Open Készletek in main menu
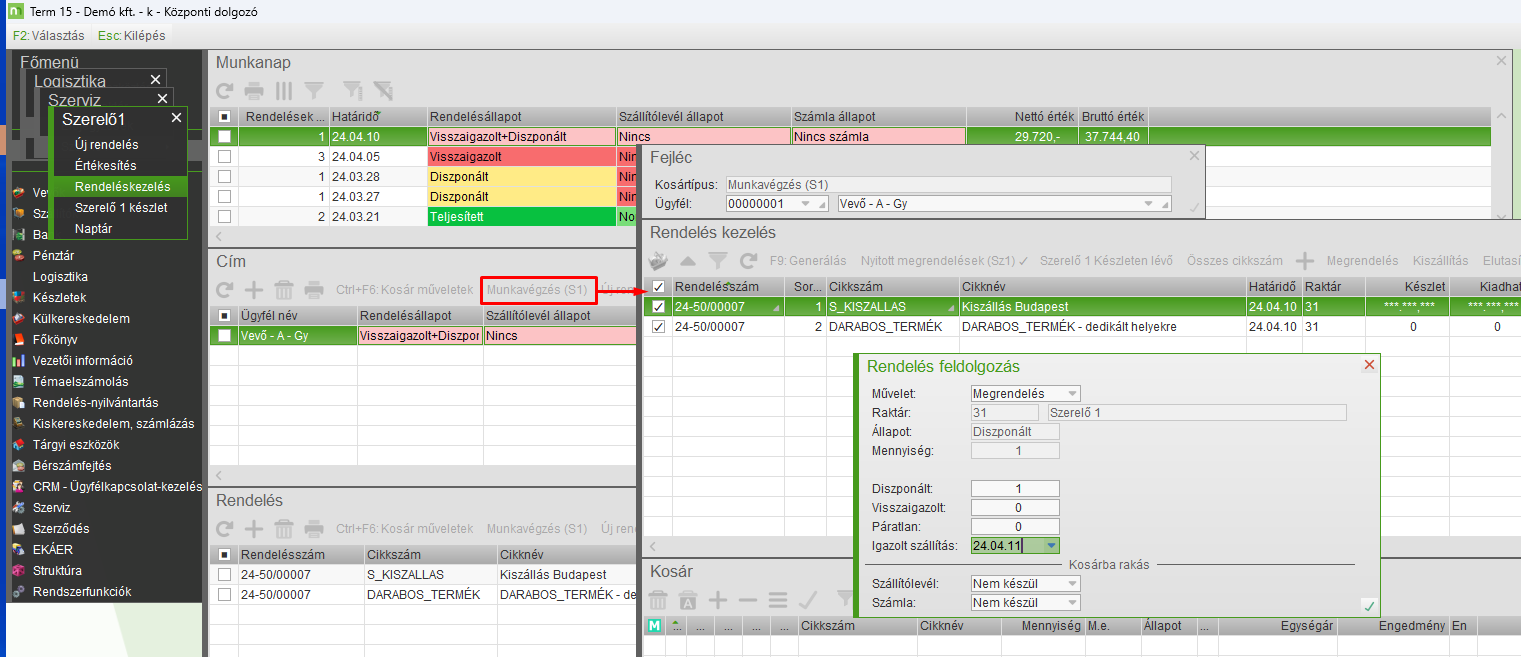 (59, 298)
